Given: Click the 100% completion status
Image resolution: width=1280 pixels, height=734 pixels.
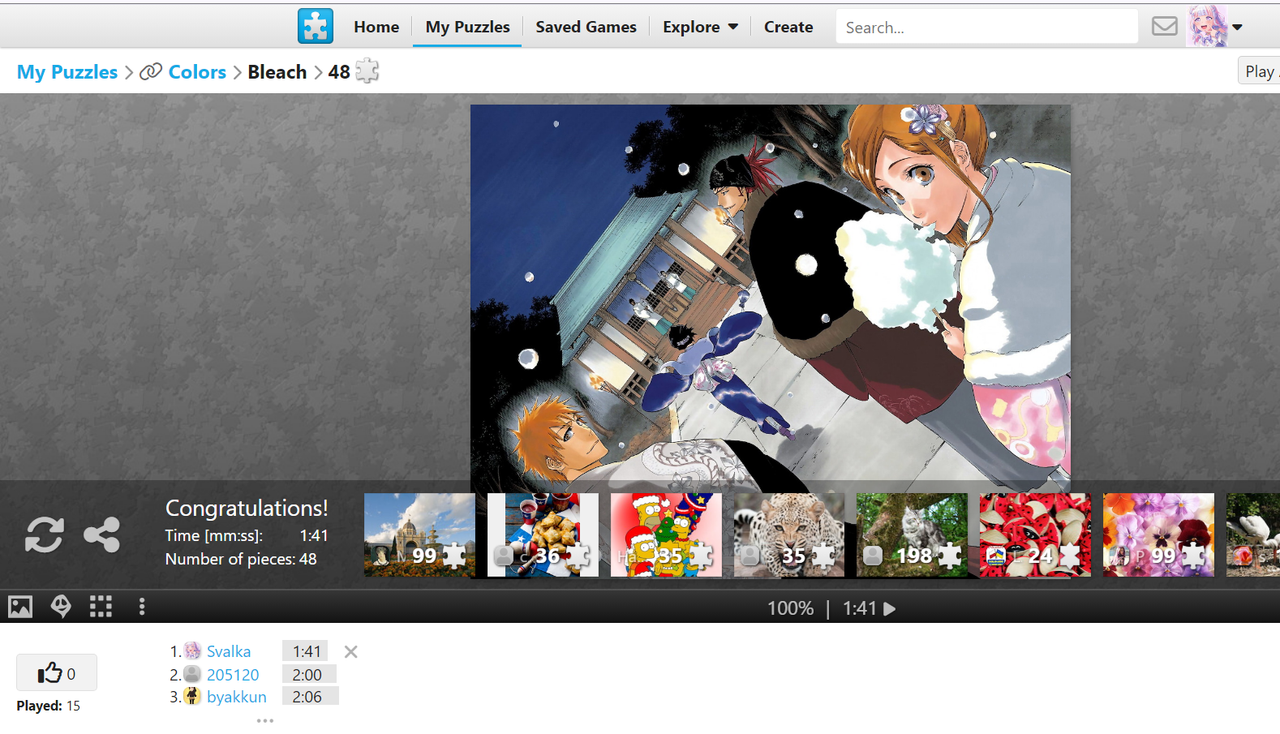Looking at the screenshot, I should [790, 608].
